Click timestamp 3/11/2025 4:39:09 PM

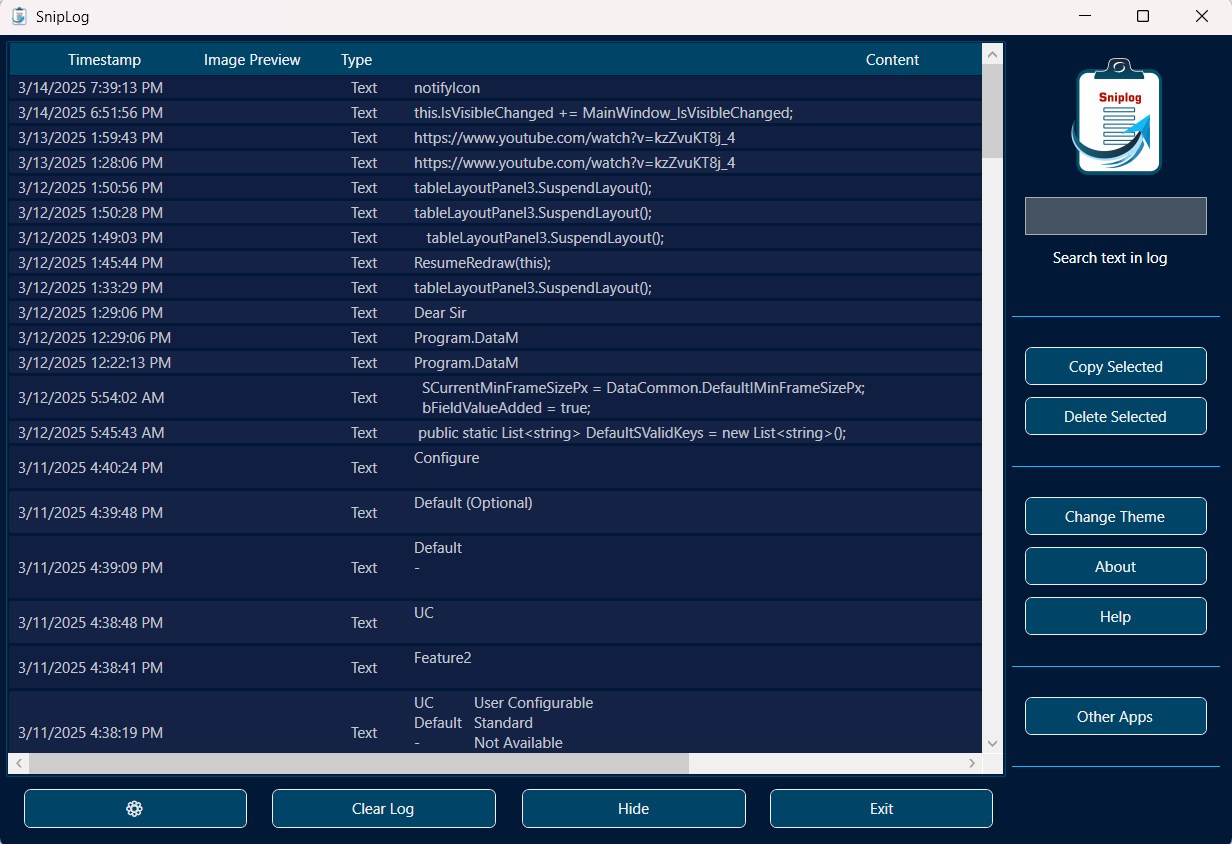91,568
